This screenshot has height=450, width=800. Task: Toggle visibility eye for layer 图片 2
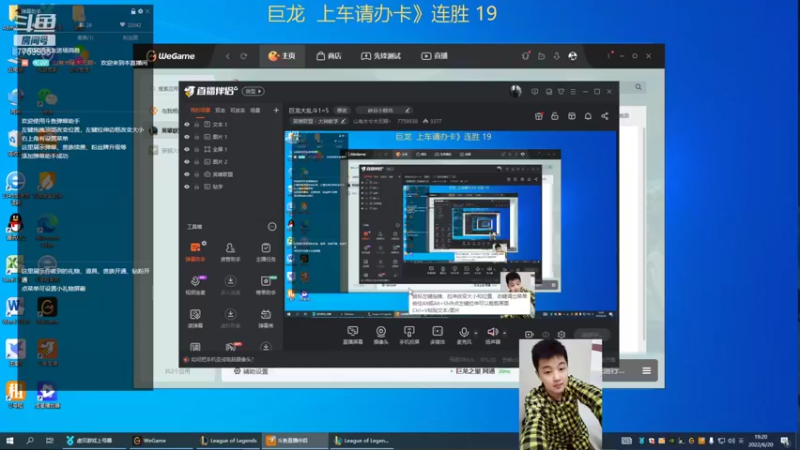[187, 162]
